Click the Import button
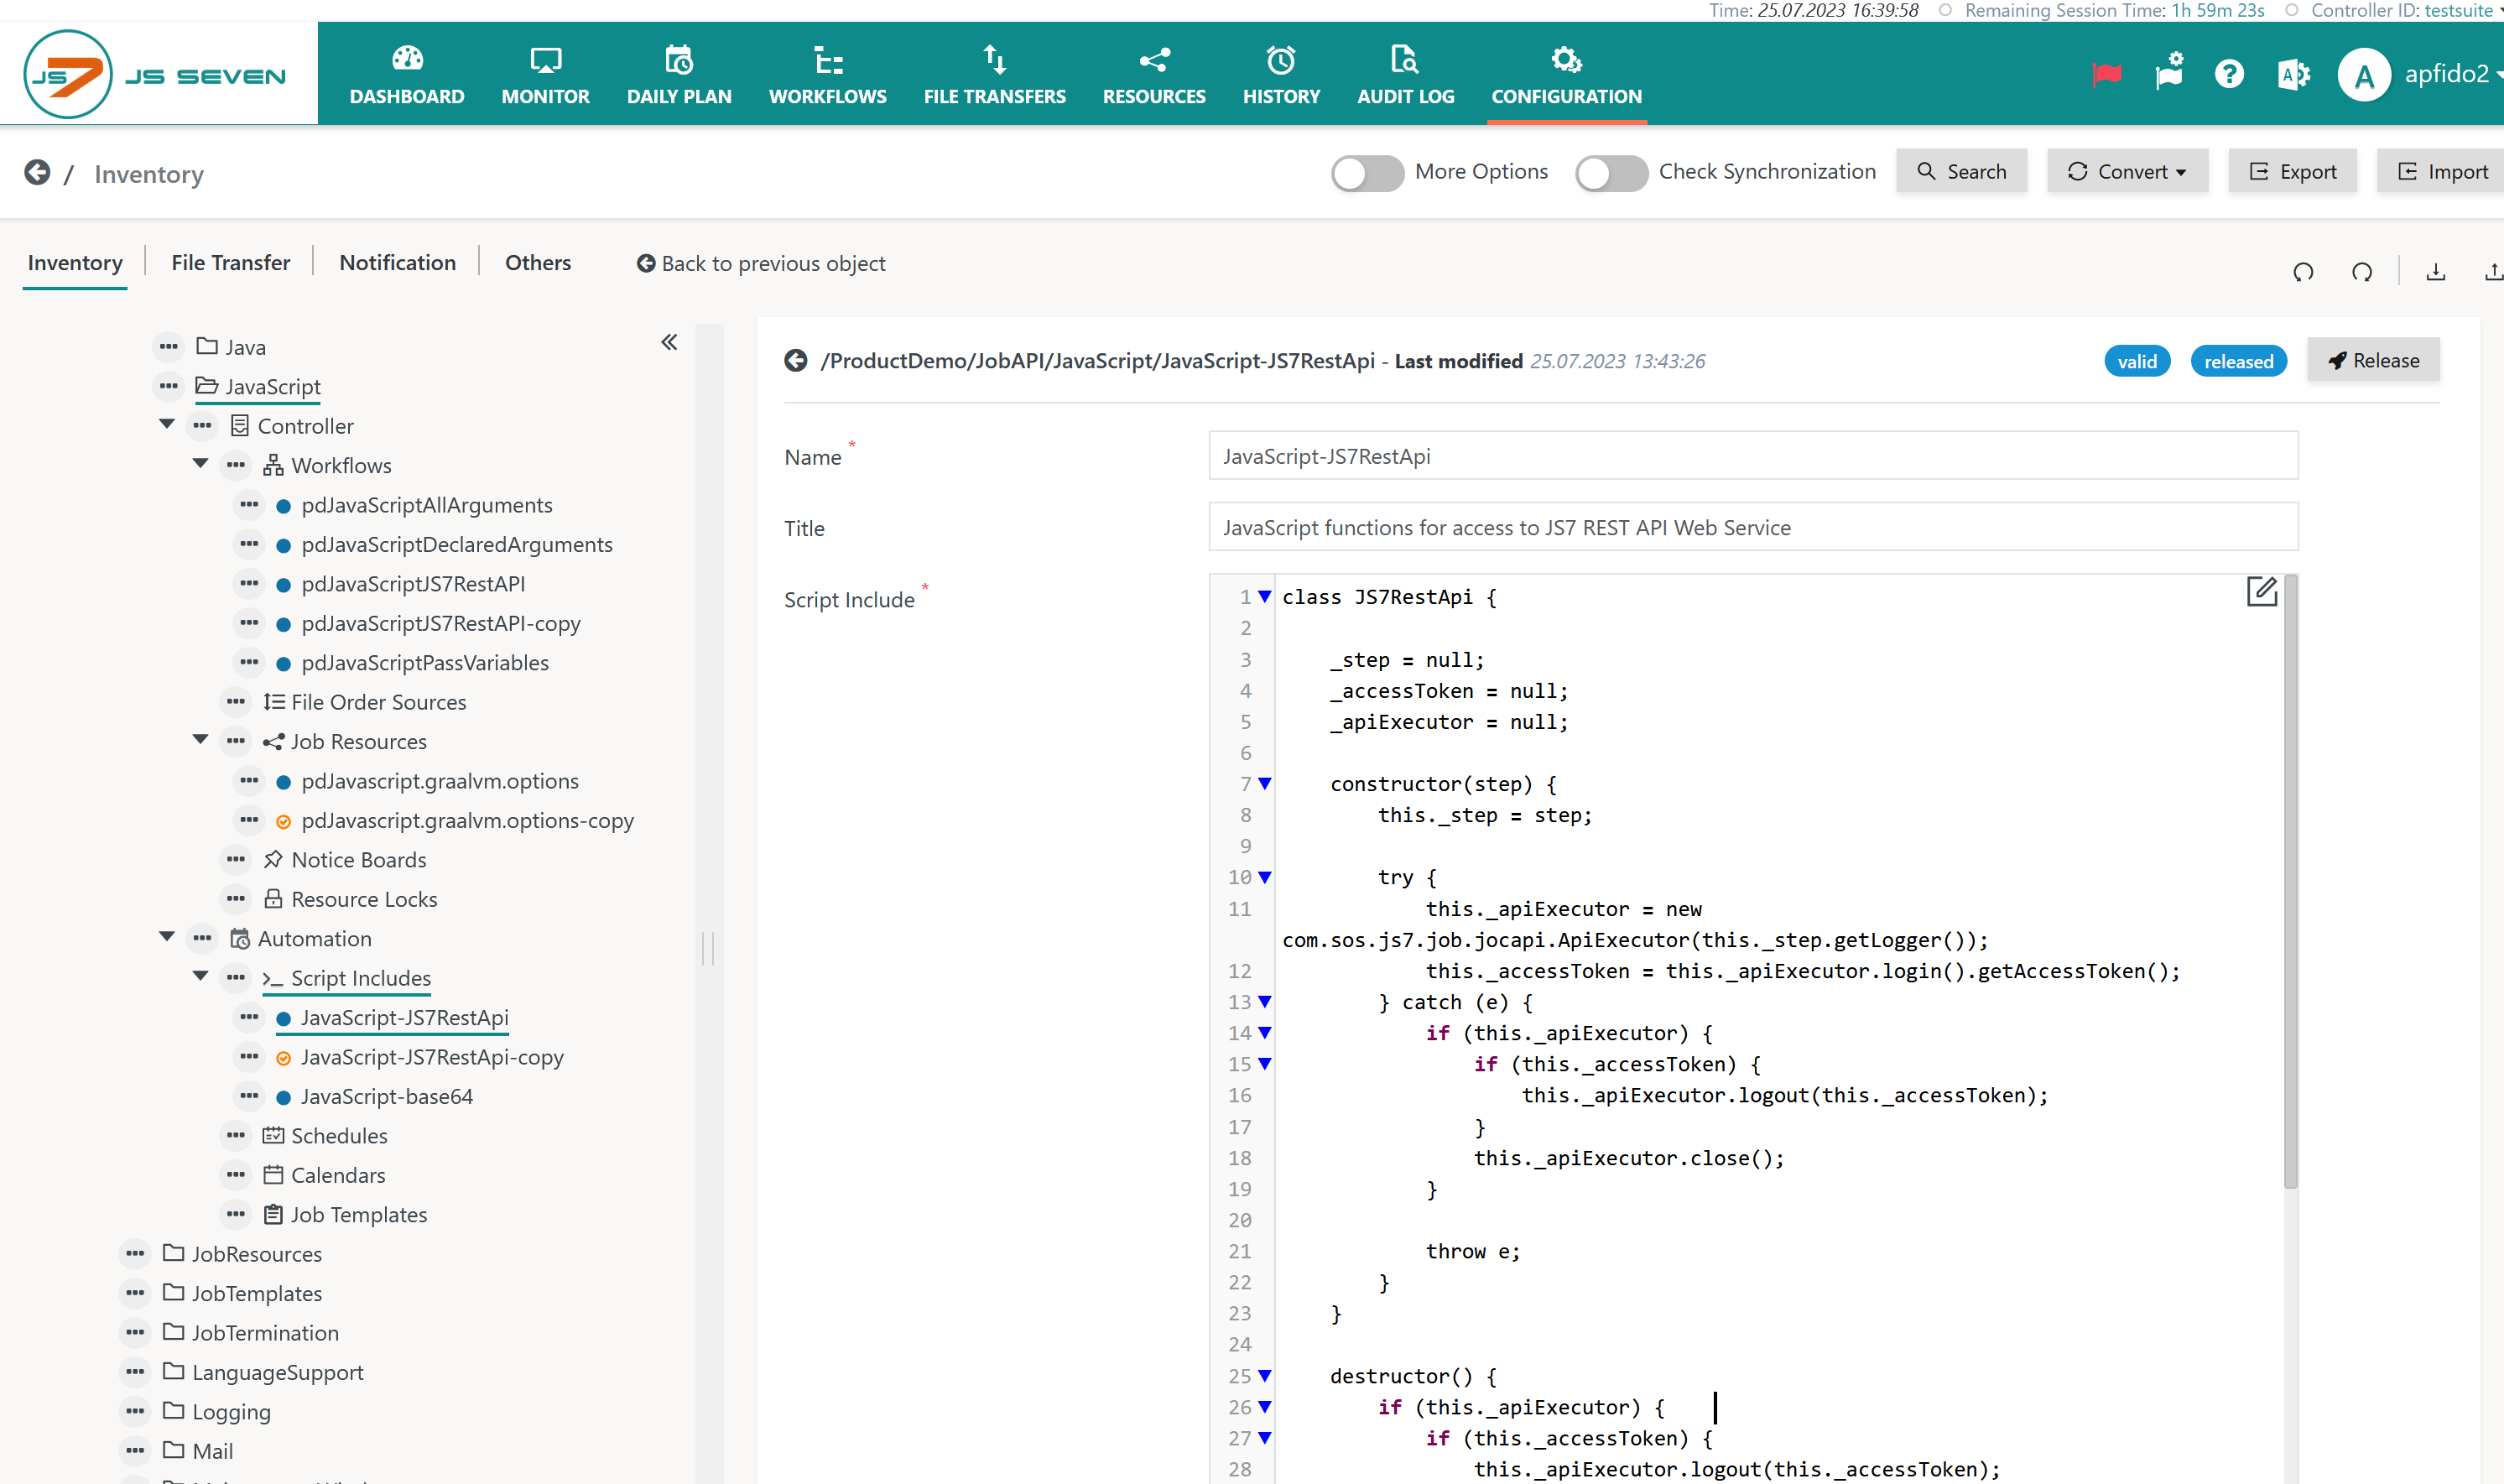This screenshot has height=1484, width=2504. tap(2442, 172)
